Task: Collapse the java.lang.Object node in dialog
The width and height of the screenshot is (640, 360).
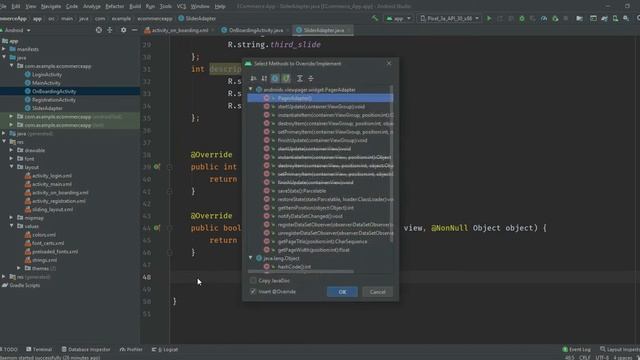Action: click(x=251, y=258)
